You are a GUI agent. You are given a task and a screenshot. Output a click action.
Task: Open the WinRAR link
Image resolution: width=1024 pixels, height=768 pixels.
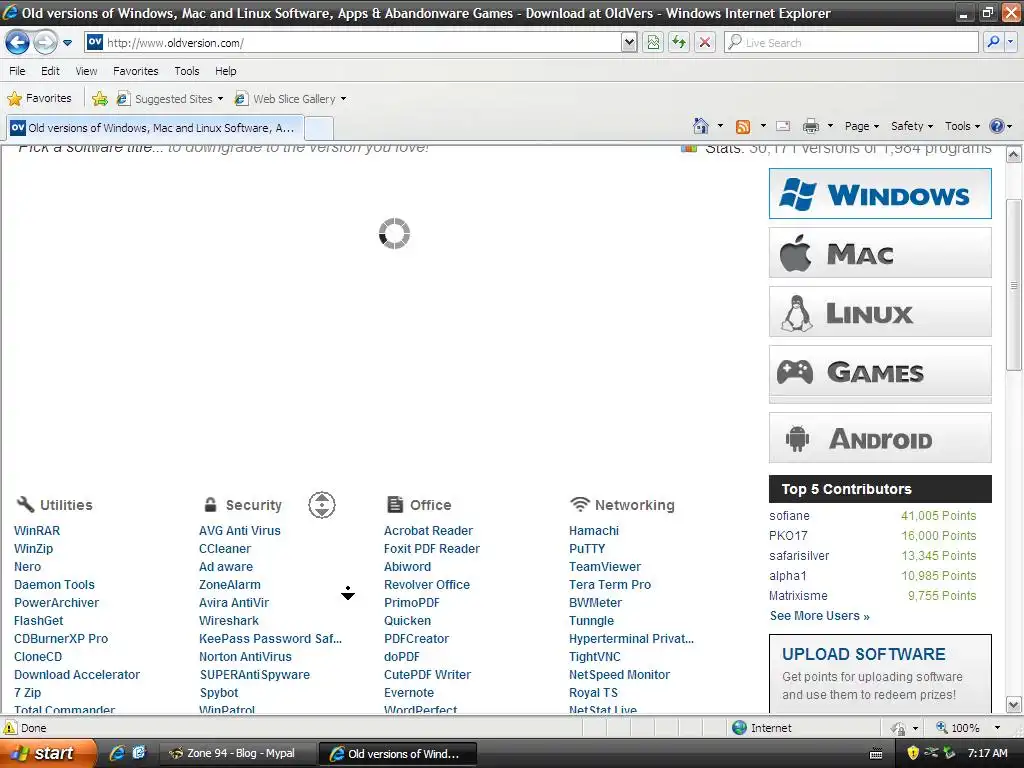[37, 531]
